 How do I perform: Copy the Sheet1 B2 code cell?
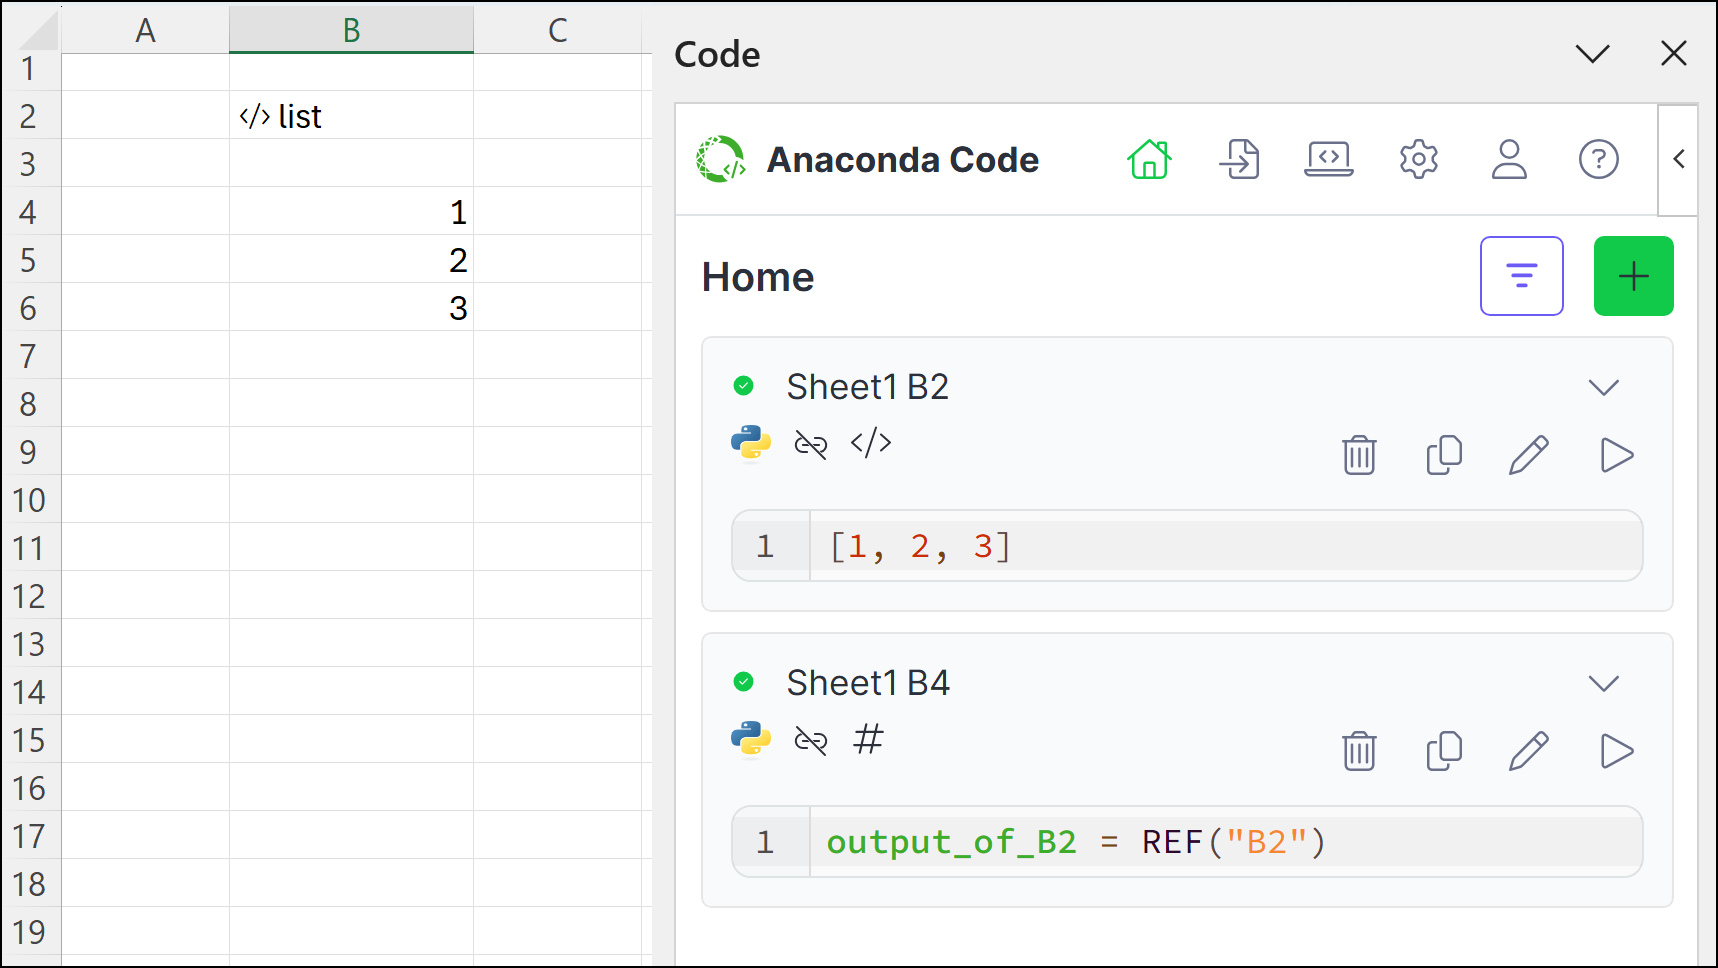[1444, 455]
